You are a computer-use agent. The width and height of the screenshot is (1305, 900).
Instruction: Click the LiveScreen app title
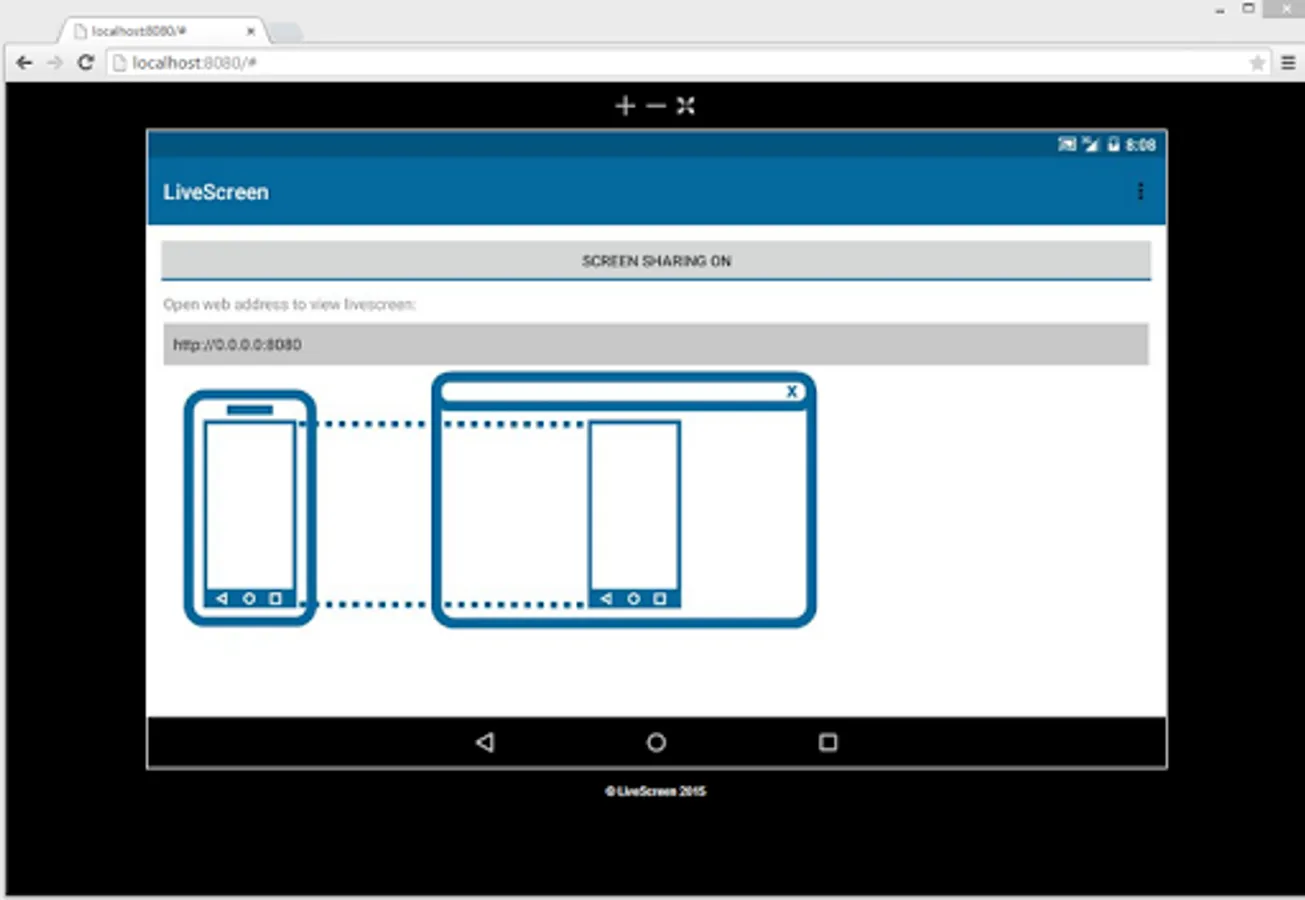click(x=216, y=192)
